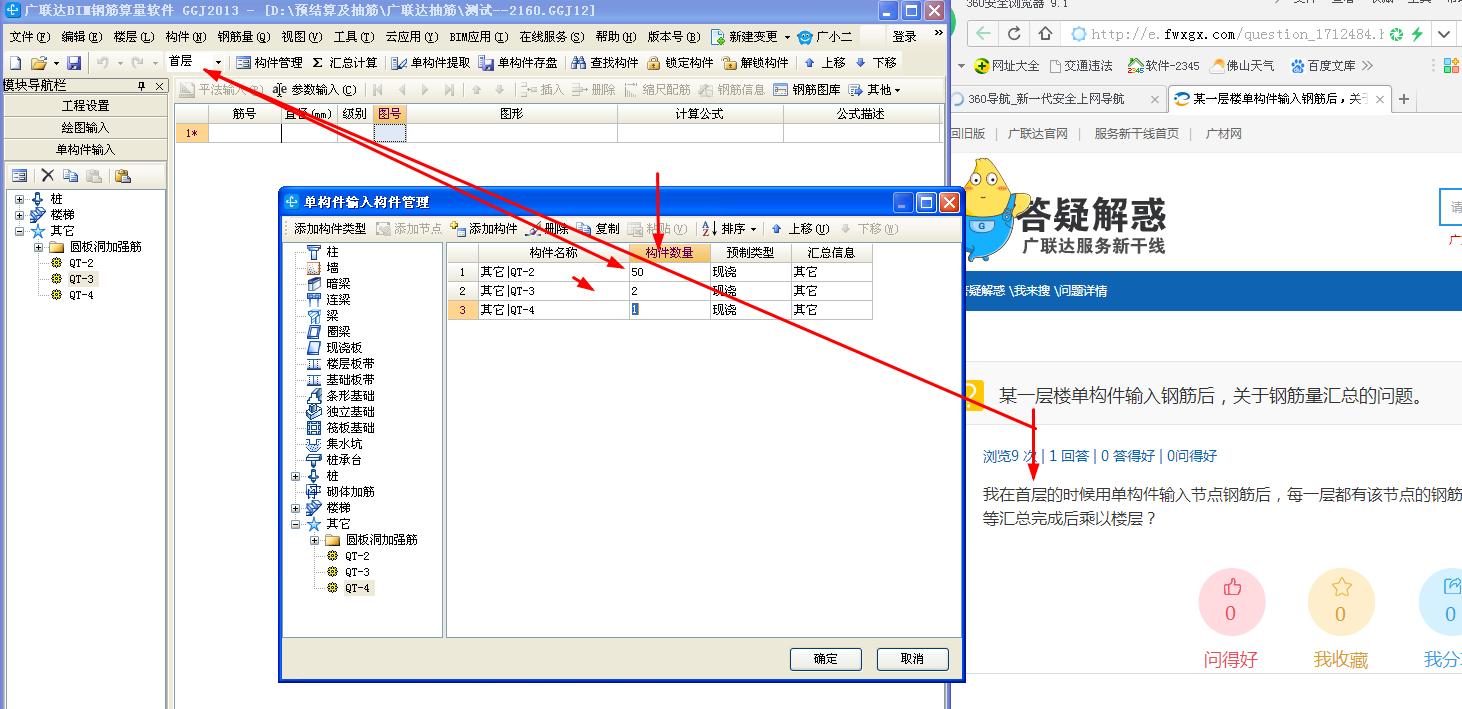
Task: Click 删除 in the dialog toolbar
Action: 548,229
